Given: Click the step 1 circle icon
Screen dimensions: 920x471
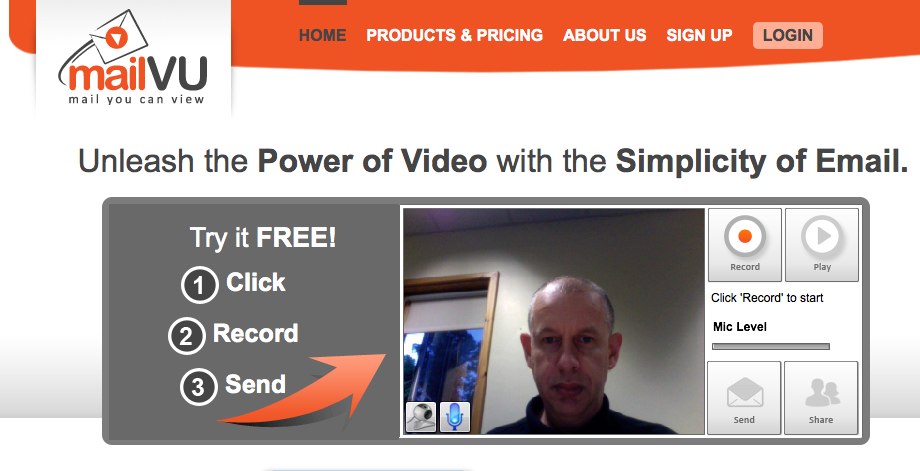Looking at the screenshot, I should click(x=199, y=285).
